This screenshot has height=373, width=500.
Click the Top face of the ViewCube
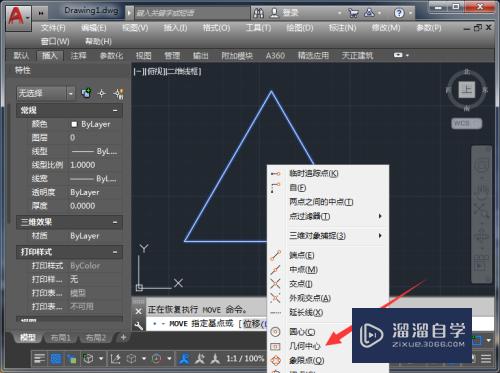point(466,90)
